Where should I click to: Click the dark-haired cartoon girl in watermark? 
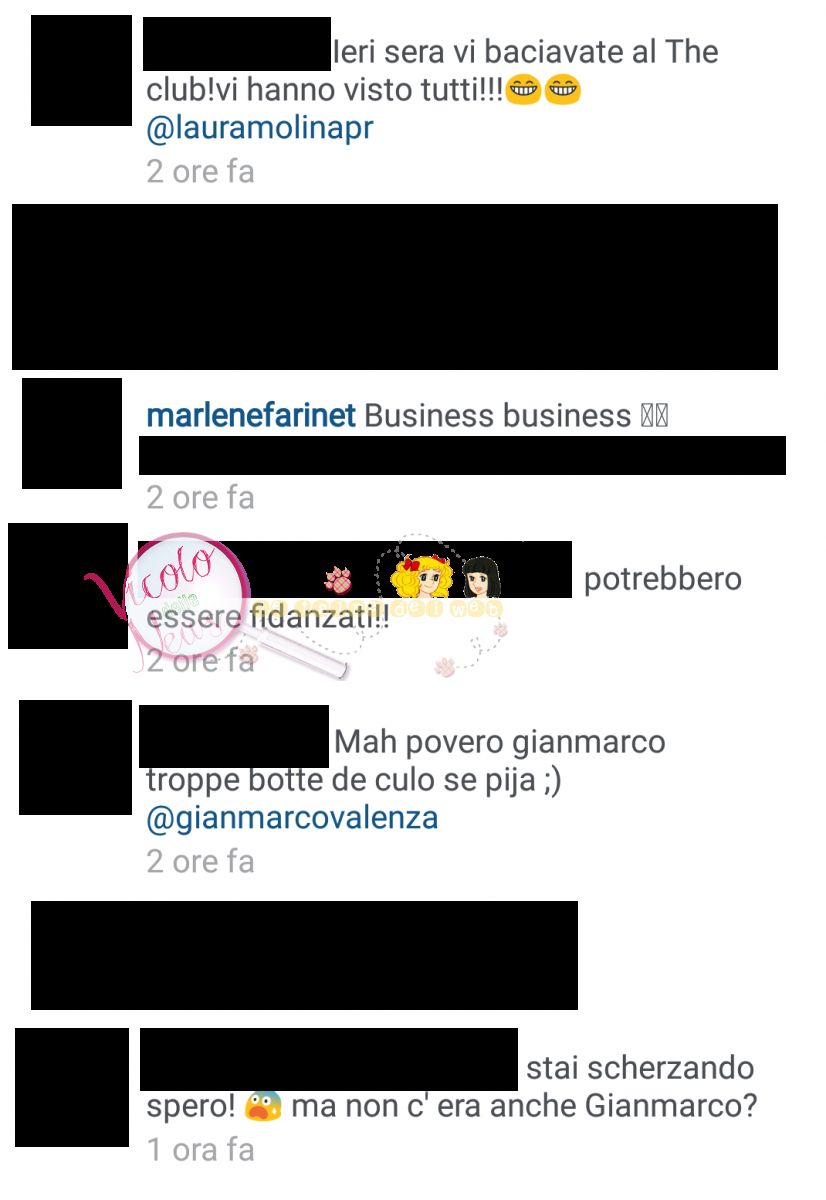click(x=481, y=577)
